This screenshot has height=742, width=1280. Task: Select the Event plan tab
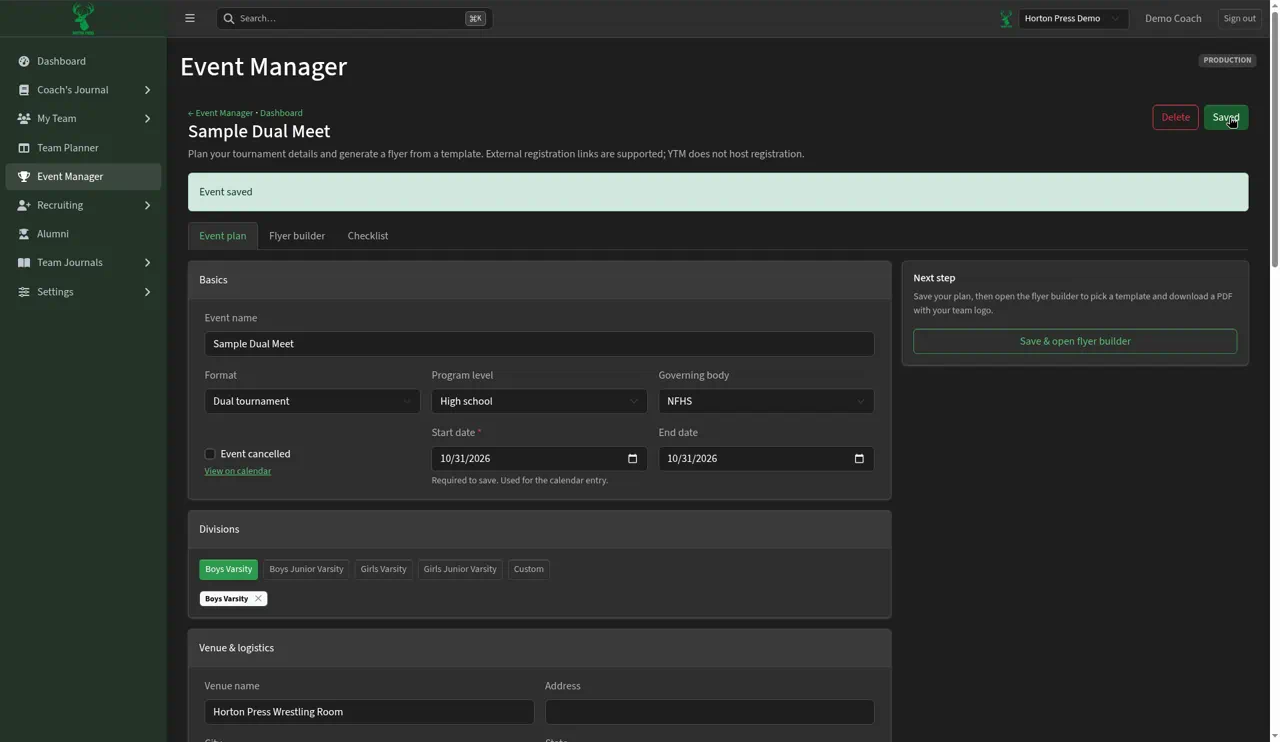tap(223, 236)
